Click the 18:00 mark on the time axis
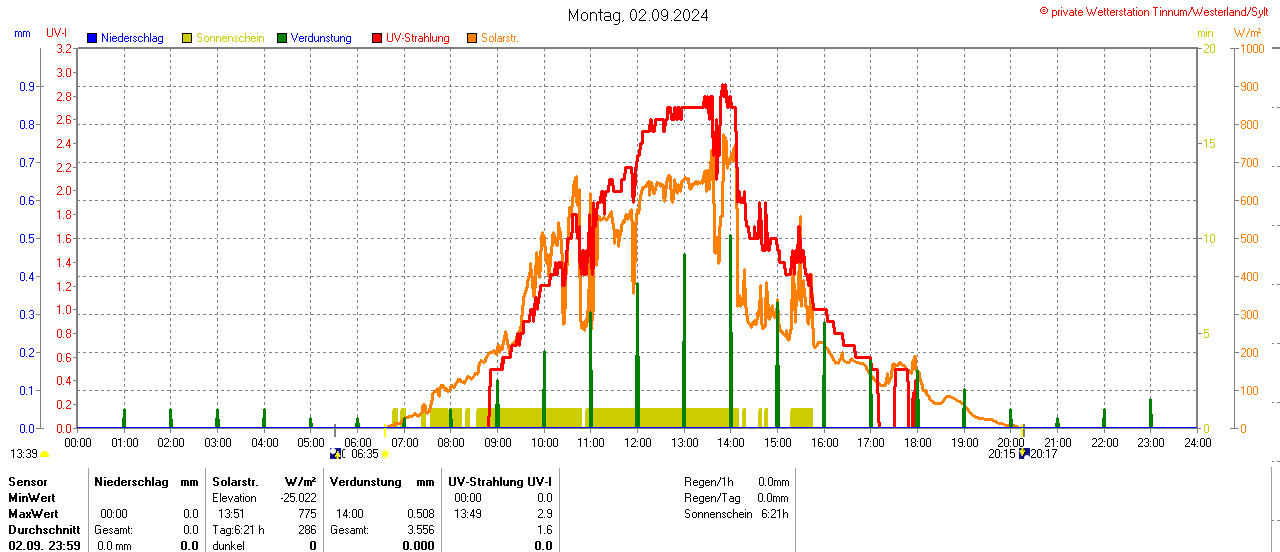 [918, 442]
